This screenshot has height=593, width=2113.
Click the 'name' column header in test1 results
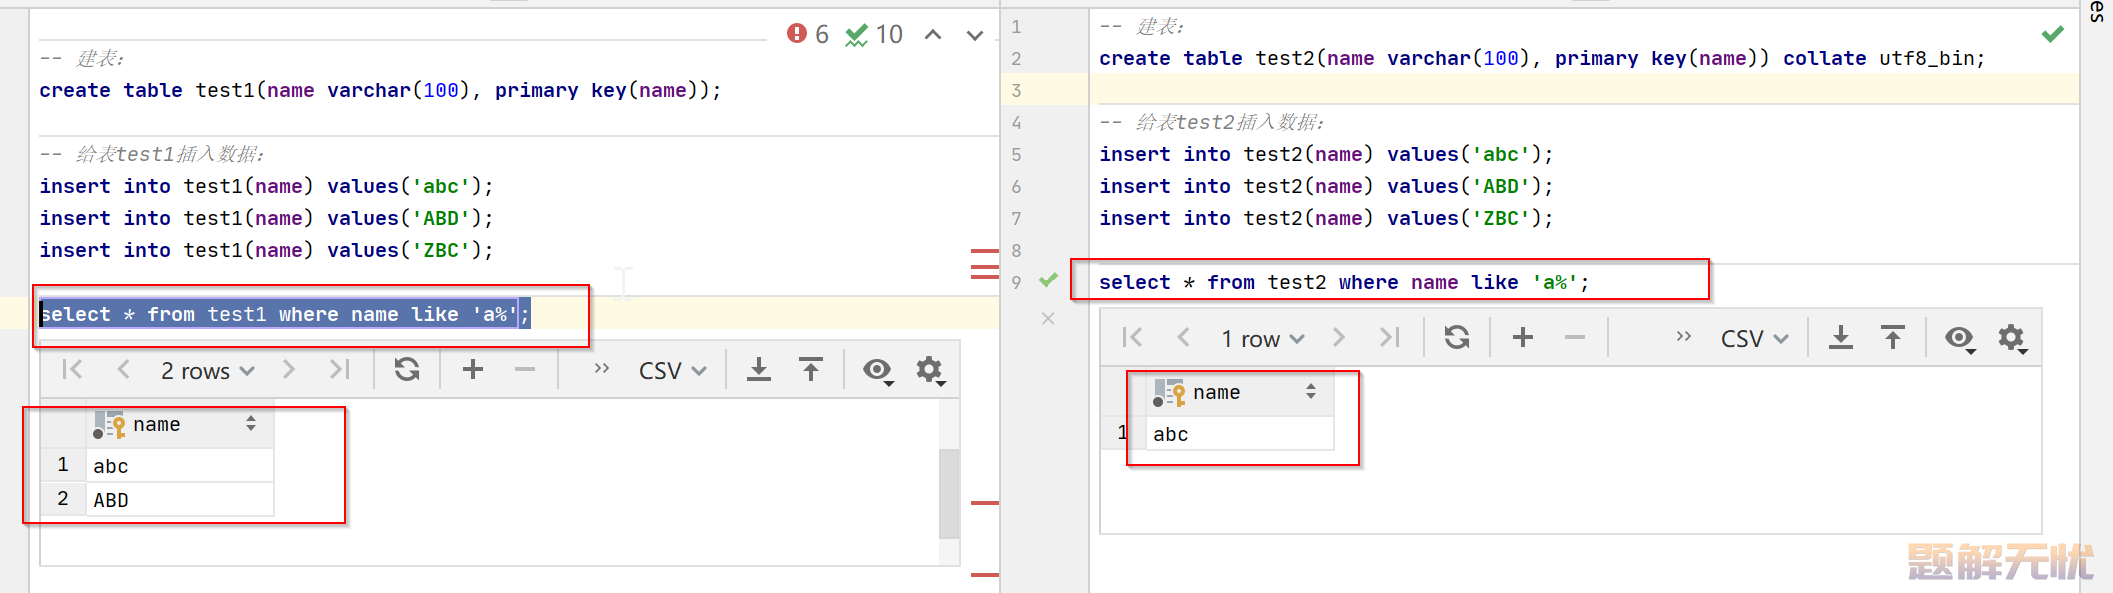[180, 424]
